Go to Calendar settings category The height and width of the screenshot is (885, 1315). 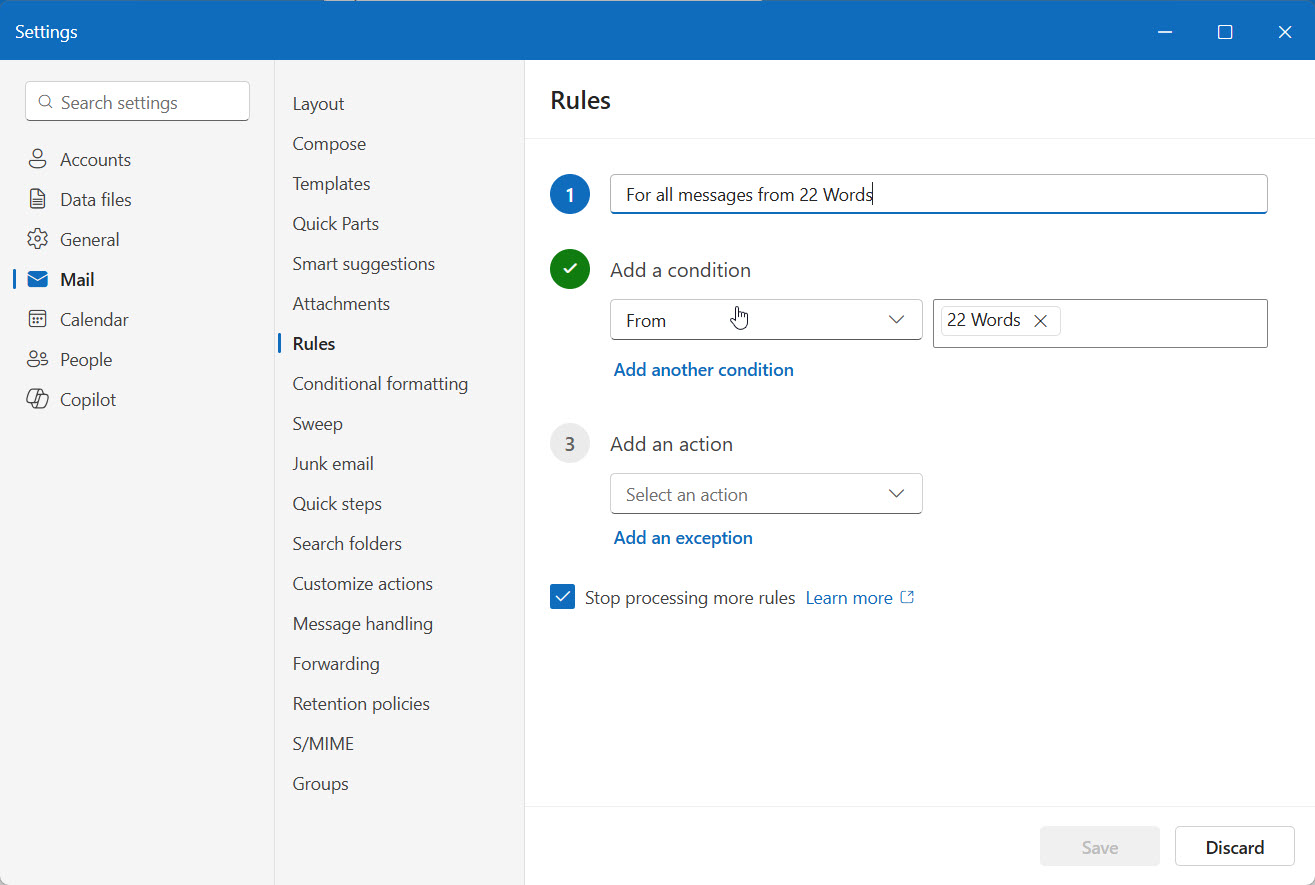(94, 320)
